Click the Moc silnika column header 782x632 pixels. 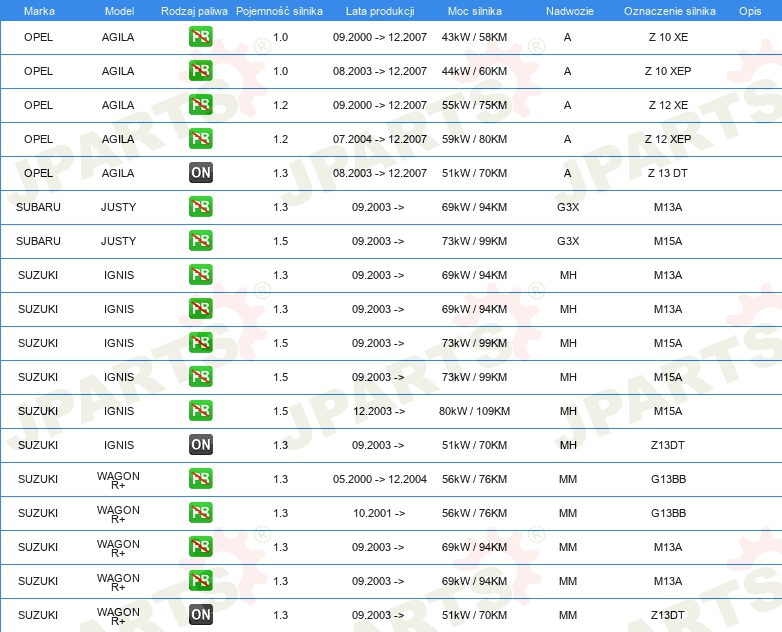tap(474, 11)
